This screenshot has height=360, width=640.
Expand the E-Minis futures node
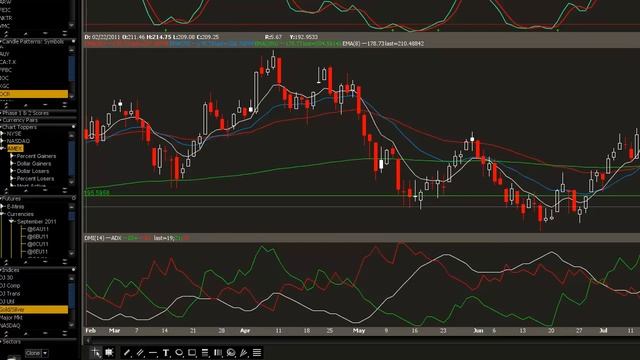coord(2,207)
